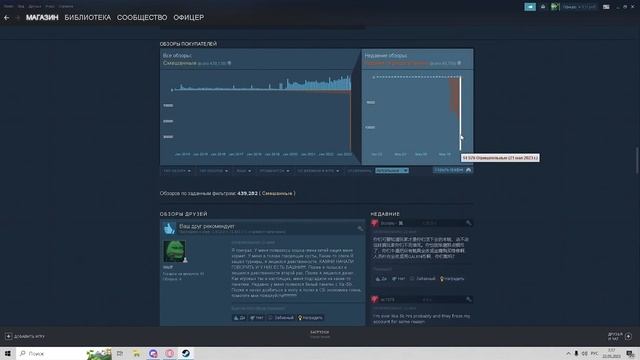Vote 'Да' on the friend review
This screenshot has height=360, width=640.
(x=239, y=318)
